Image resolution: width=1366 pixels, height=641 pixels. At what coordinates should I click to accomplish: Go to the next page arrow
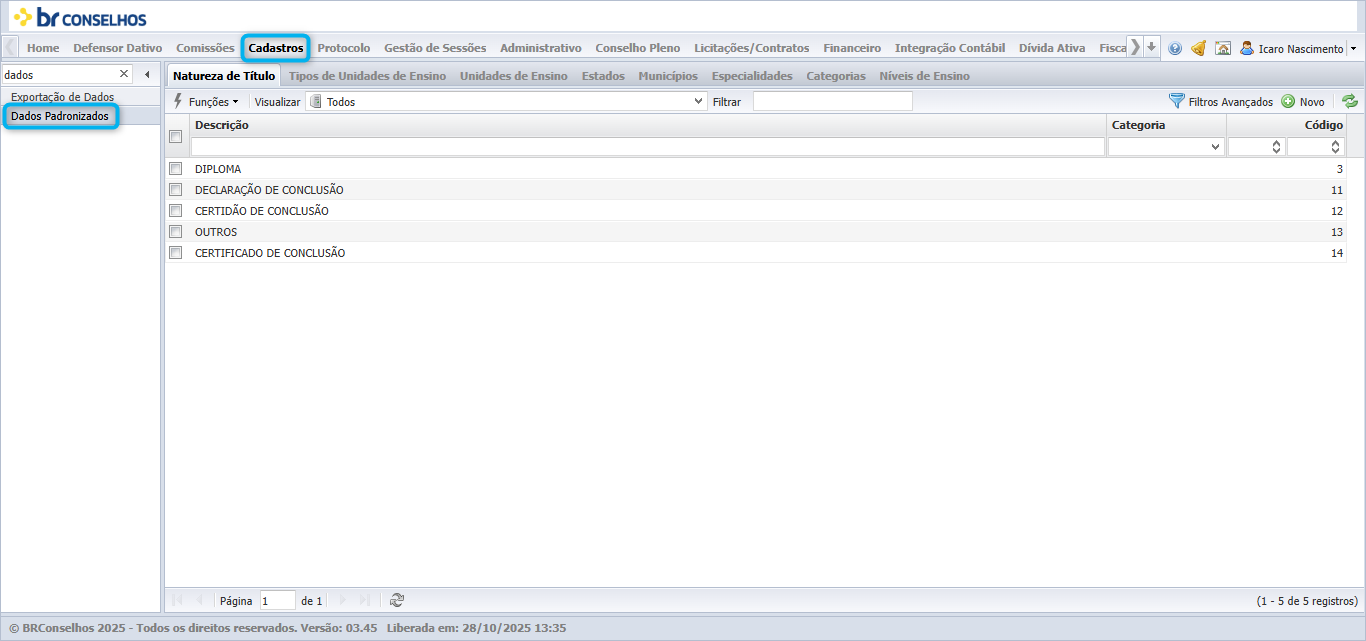click(x=343, y=600)
